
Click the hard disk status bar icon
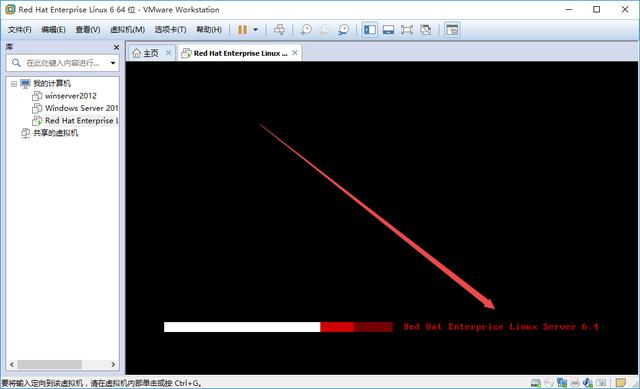536,382
